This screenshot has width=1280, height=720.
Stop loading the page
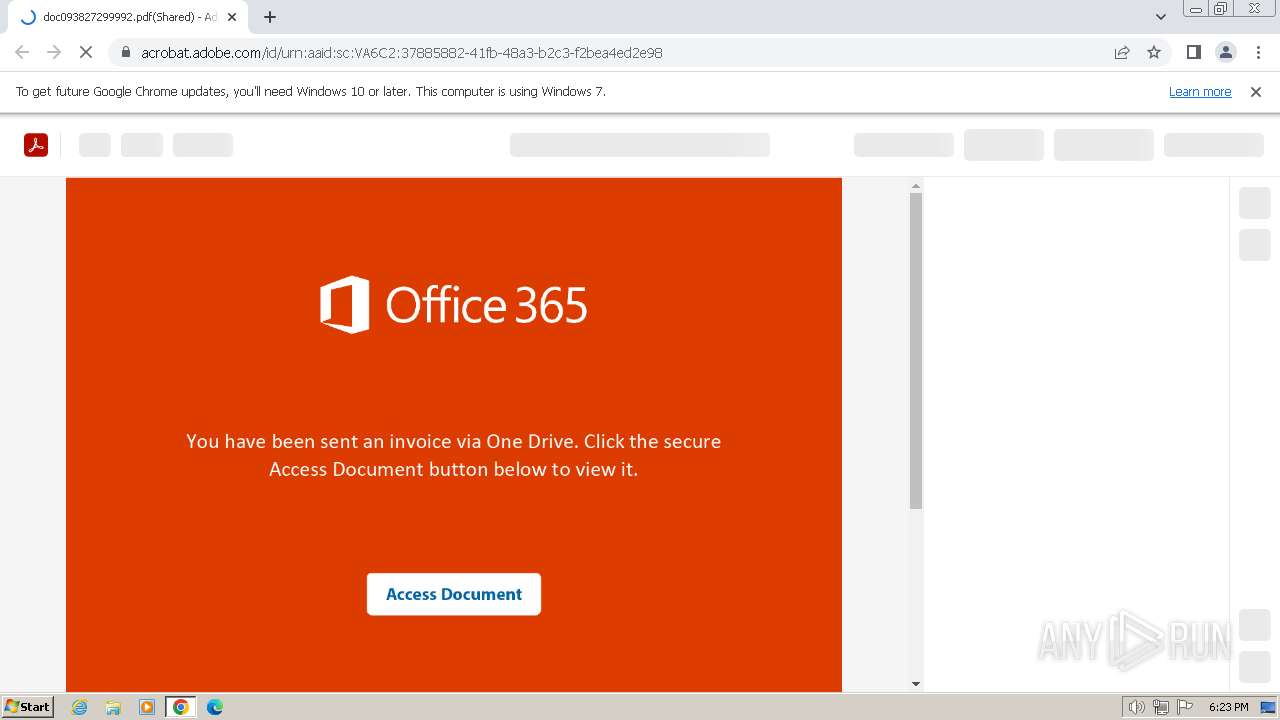86,52
